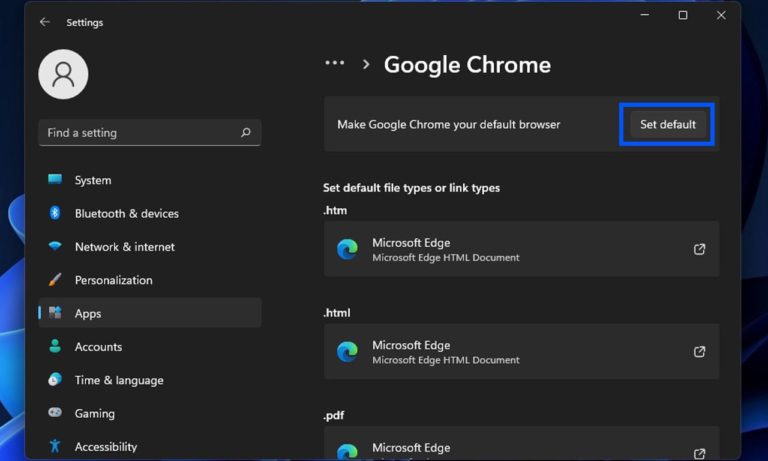Click the external link icon in .htm row
The width and height of the screenshot is (768, 461).
(699, 249)
